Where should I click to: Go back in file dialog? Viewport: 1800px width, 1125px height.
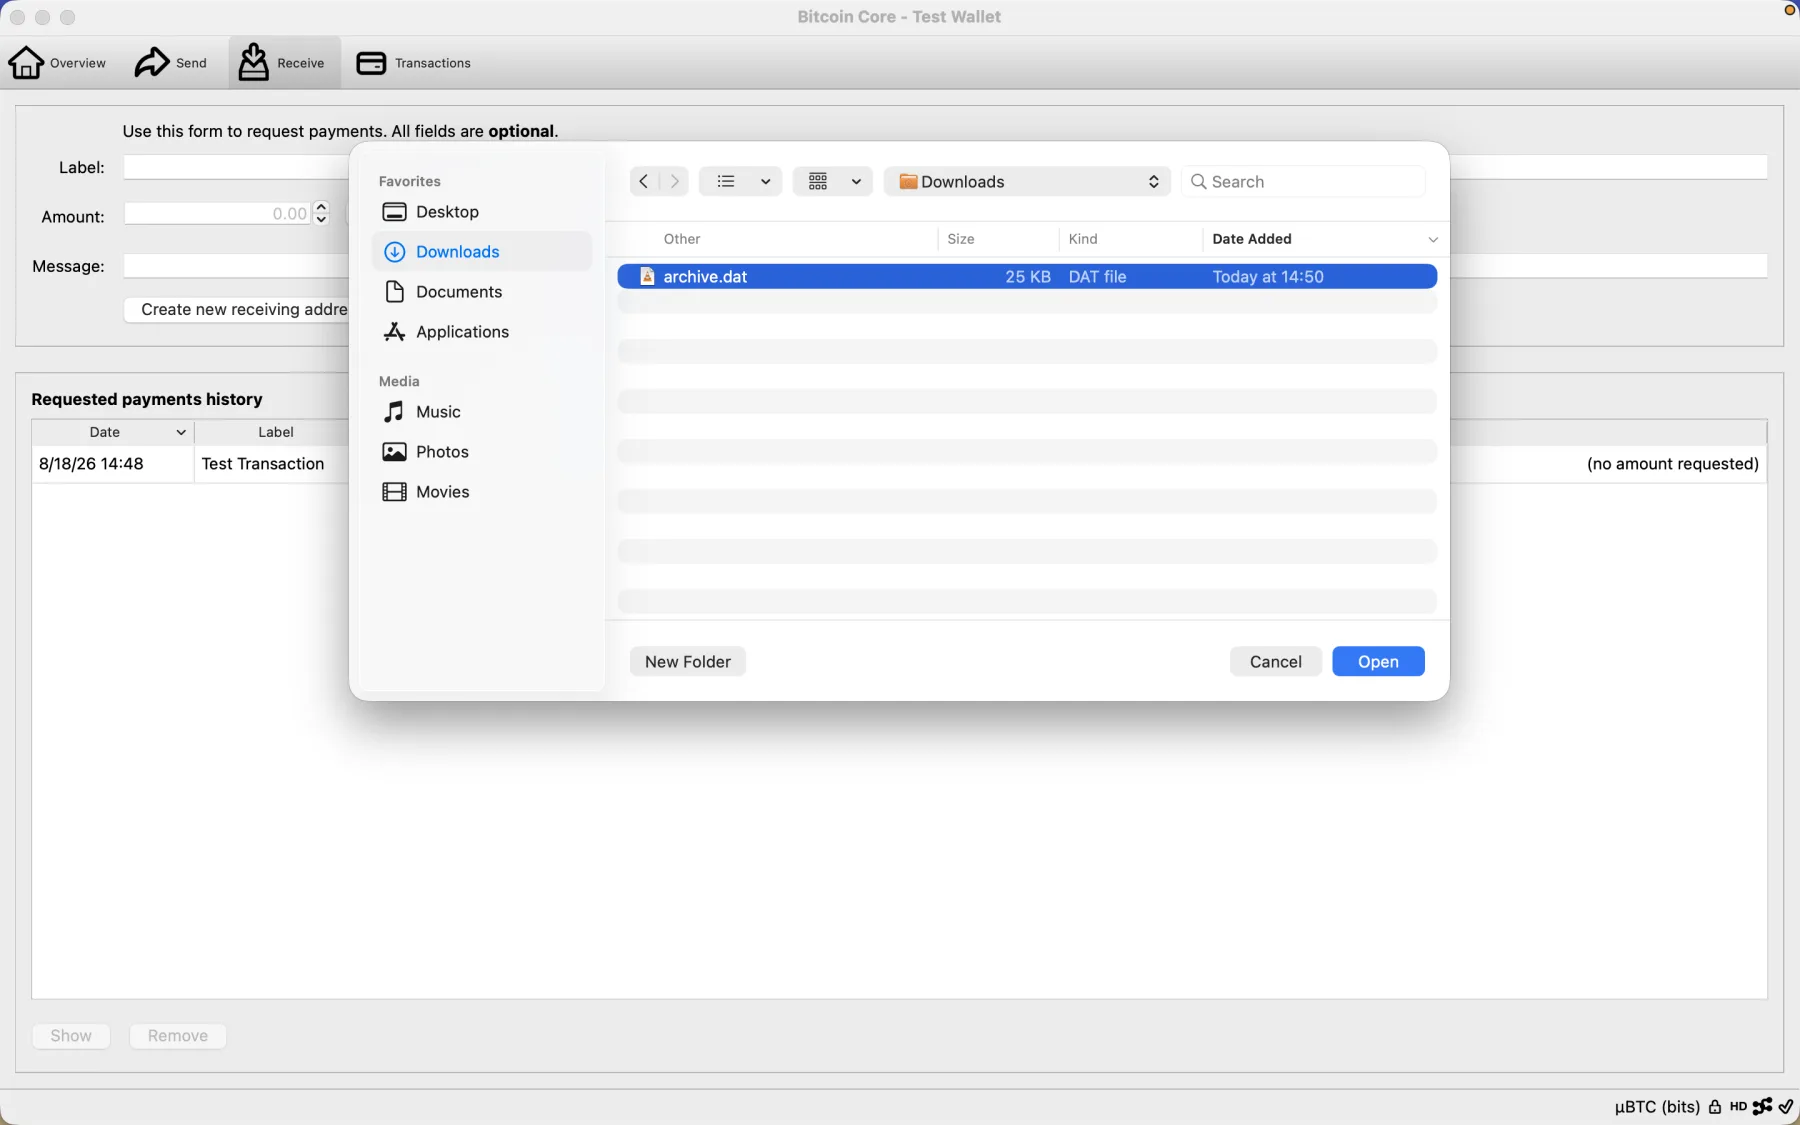[x=644, y=181]
